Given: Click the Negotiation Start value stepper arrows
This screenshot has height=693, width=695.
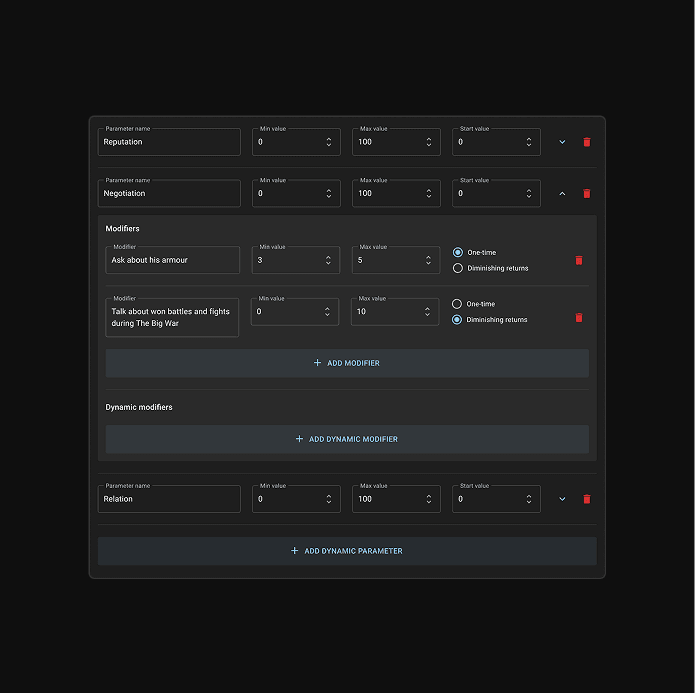Looking at the screenshot, I should pos(529,194).
